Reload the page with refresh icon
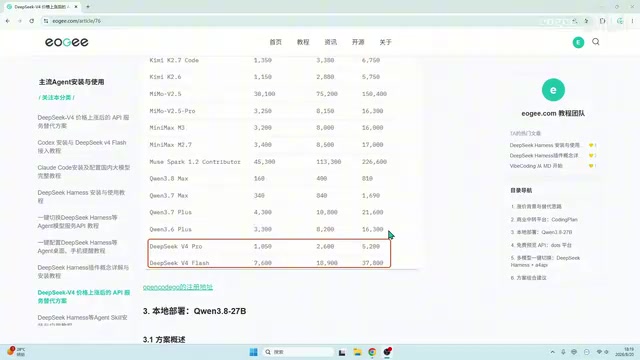The height and width of the screenshot is (360, 640). pos(31,21)
